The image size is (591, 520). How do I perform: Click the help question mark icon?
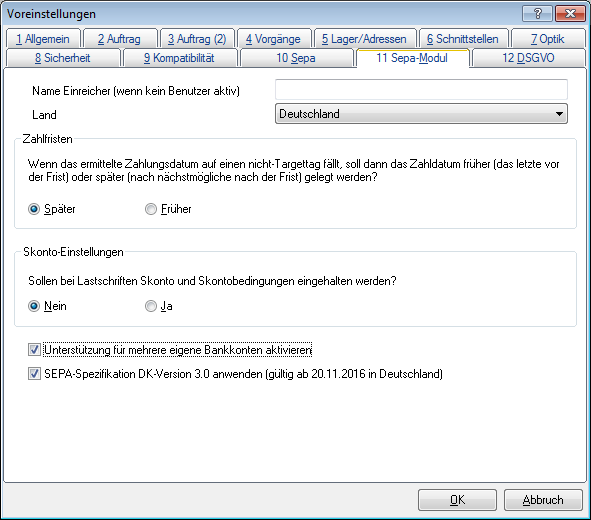(537, 14)
